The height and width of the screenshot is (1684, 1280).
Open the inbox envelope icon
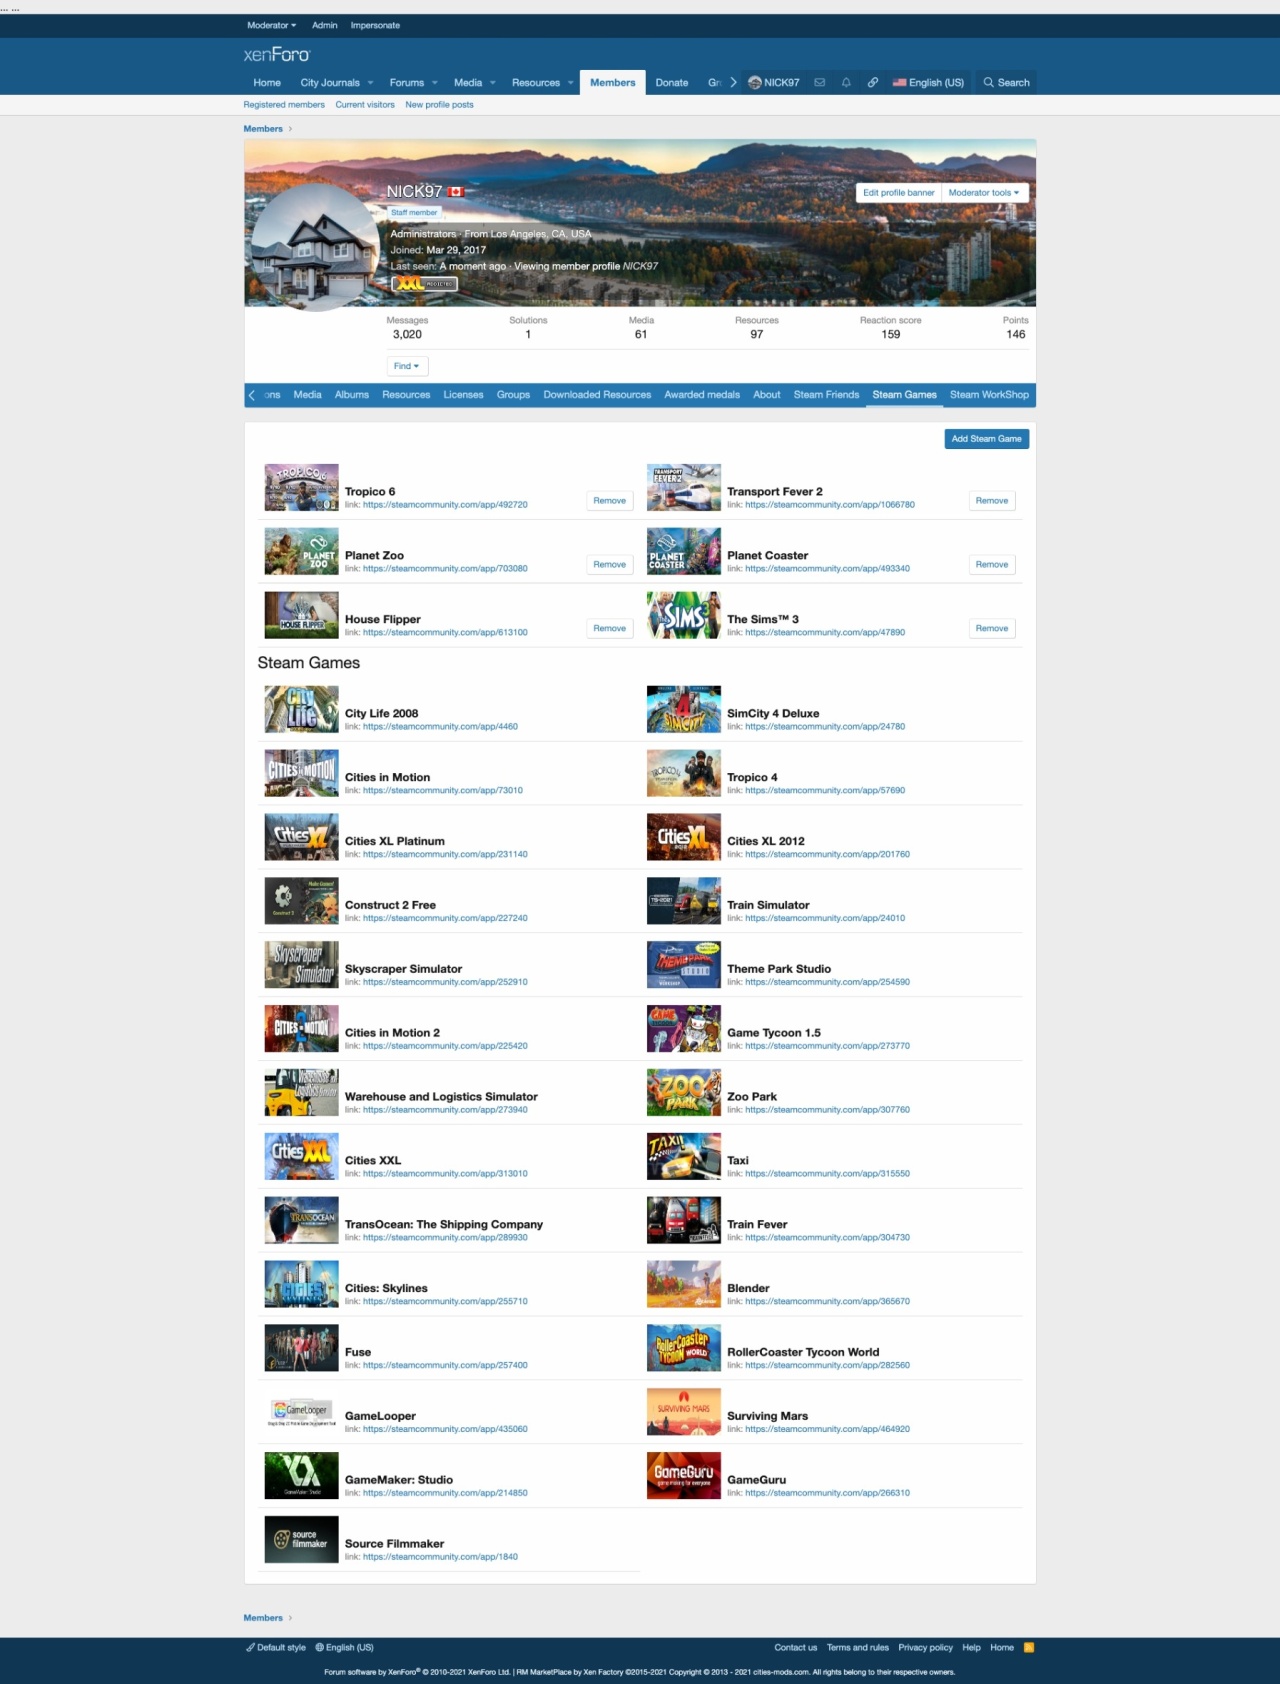(820, 83)
